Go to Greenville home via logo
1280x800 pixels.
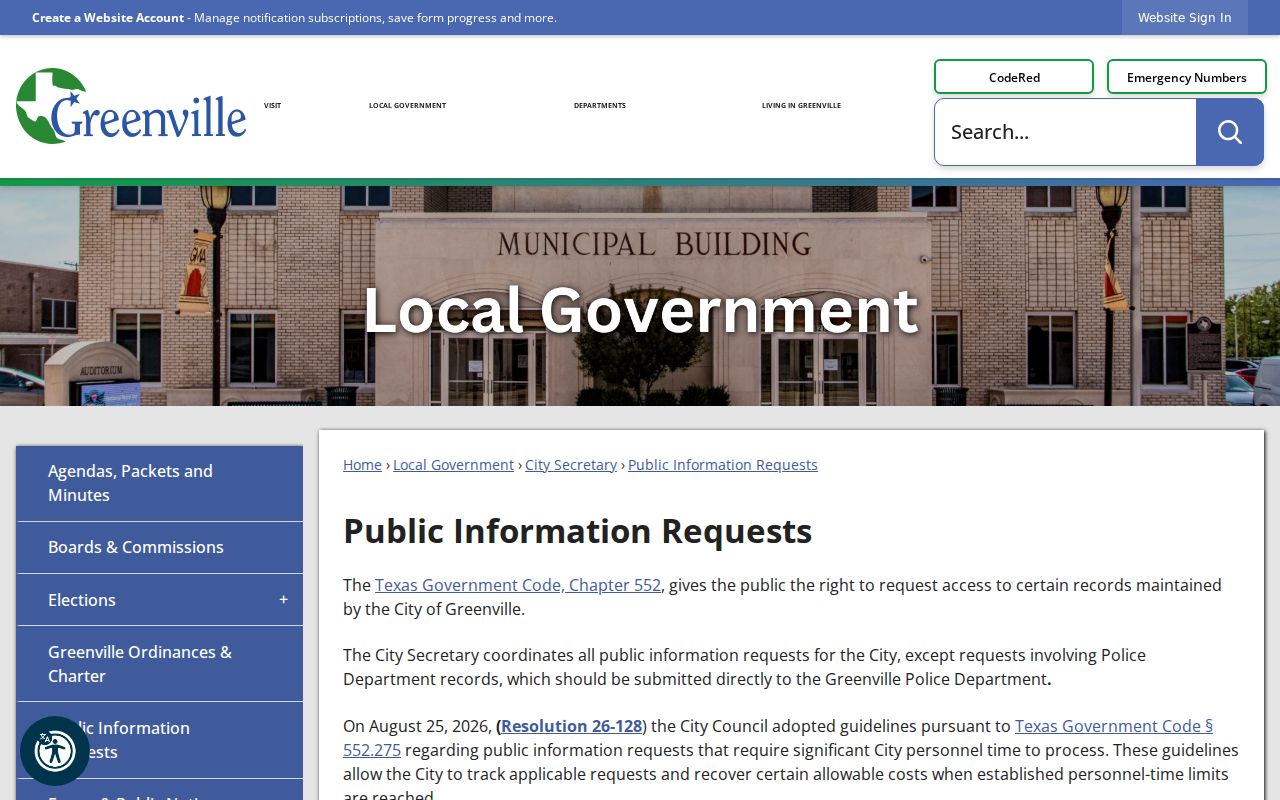pos(131,106)
